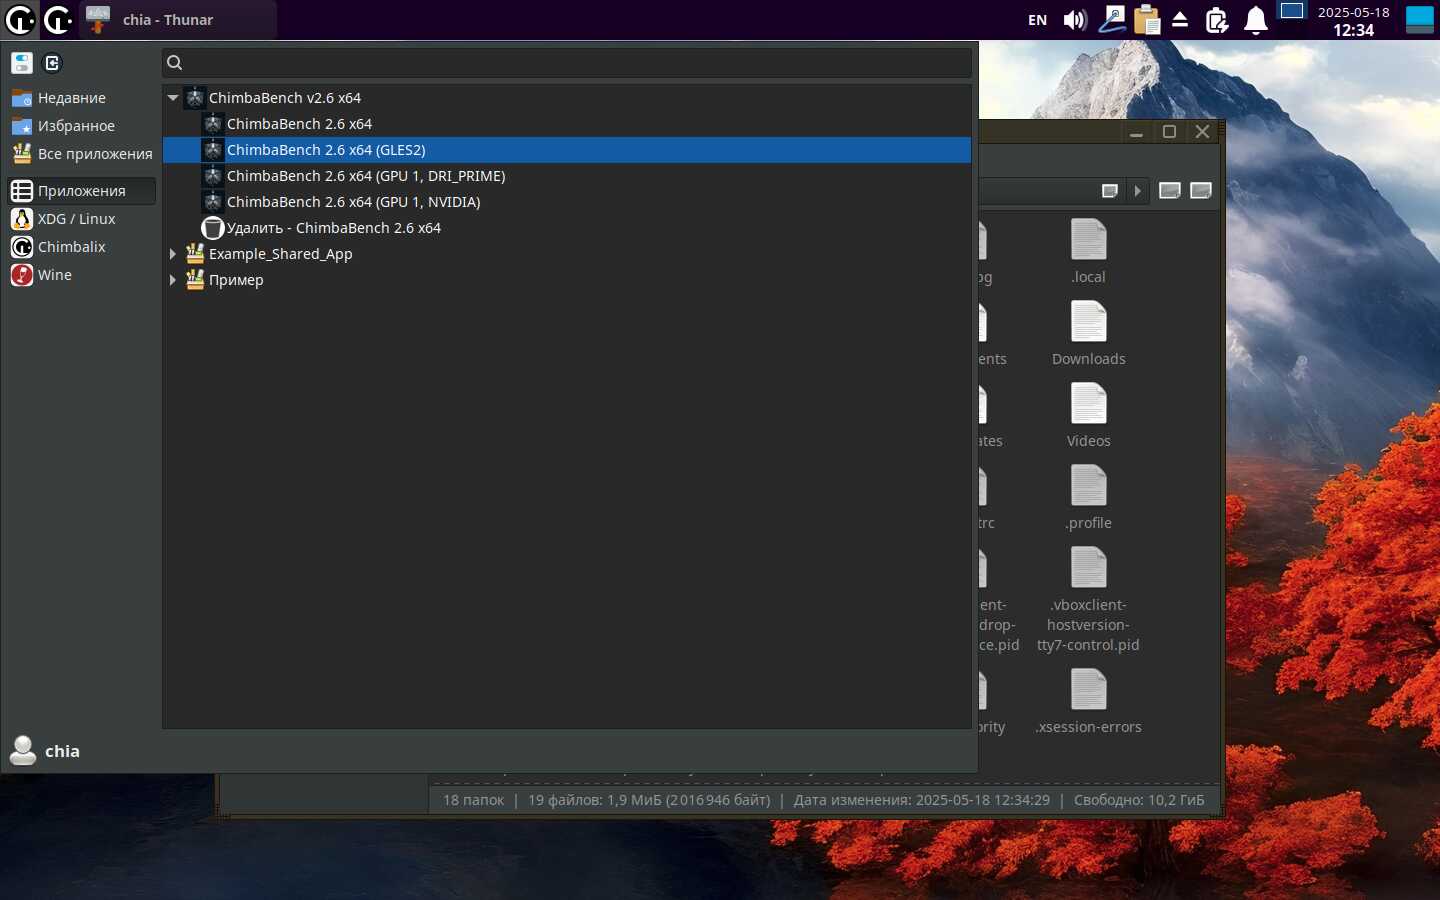Viewport: 1440px width, 900px height.
Task: Click the workspace switcher in the panel
Action: 1292,12
